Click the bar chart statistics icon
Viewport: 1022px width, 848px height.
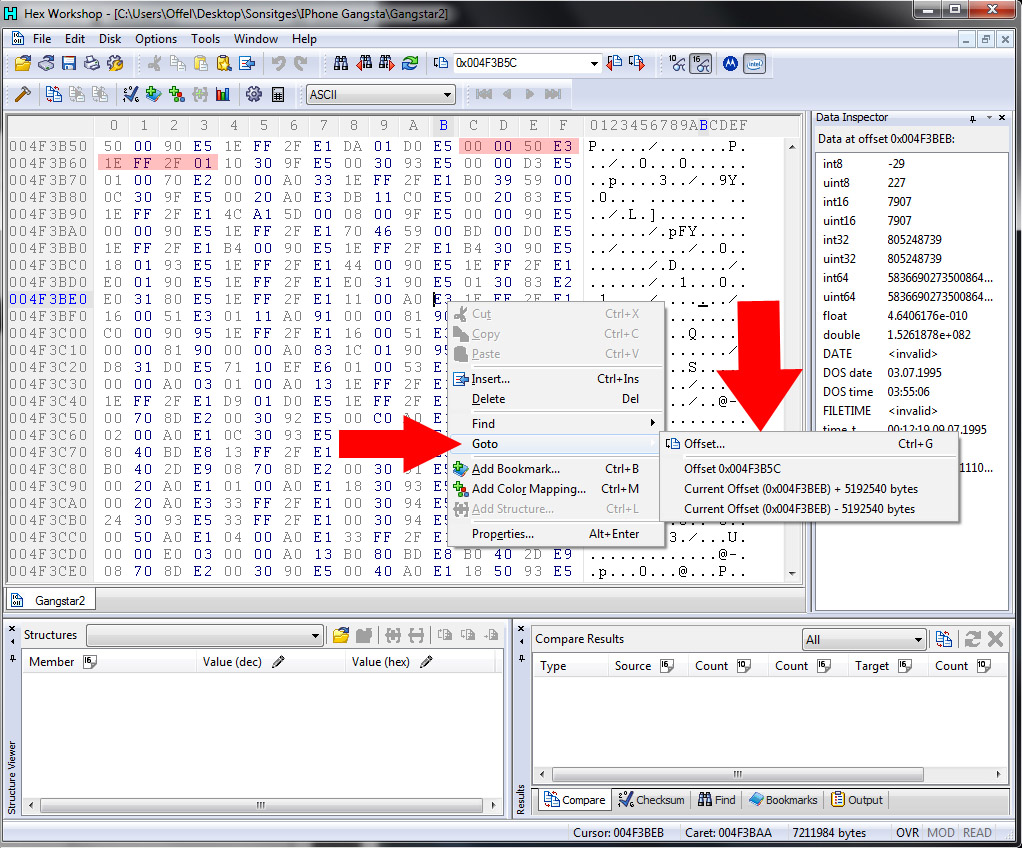coord(222,94)
